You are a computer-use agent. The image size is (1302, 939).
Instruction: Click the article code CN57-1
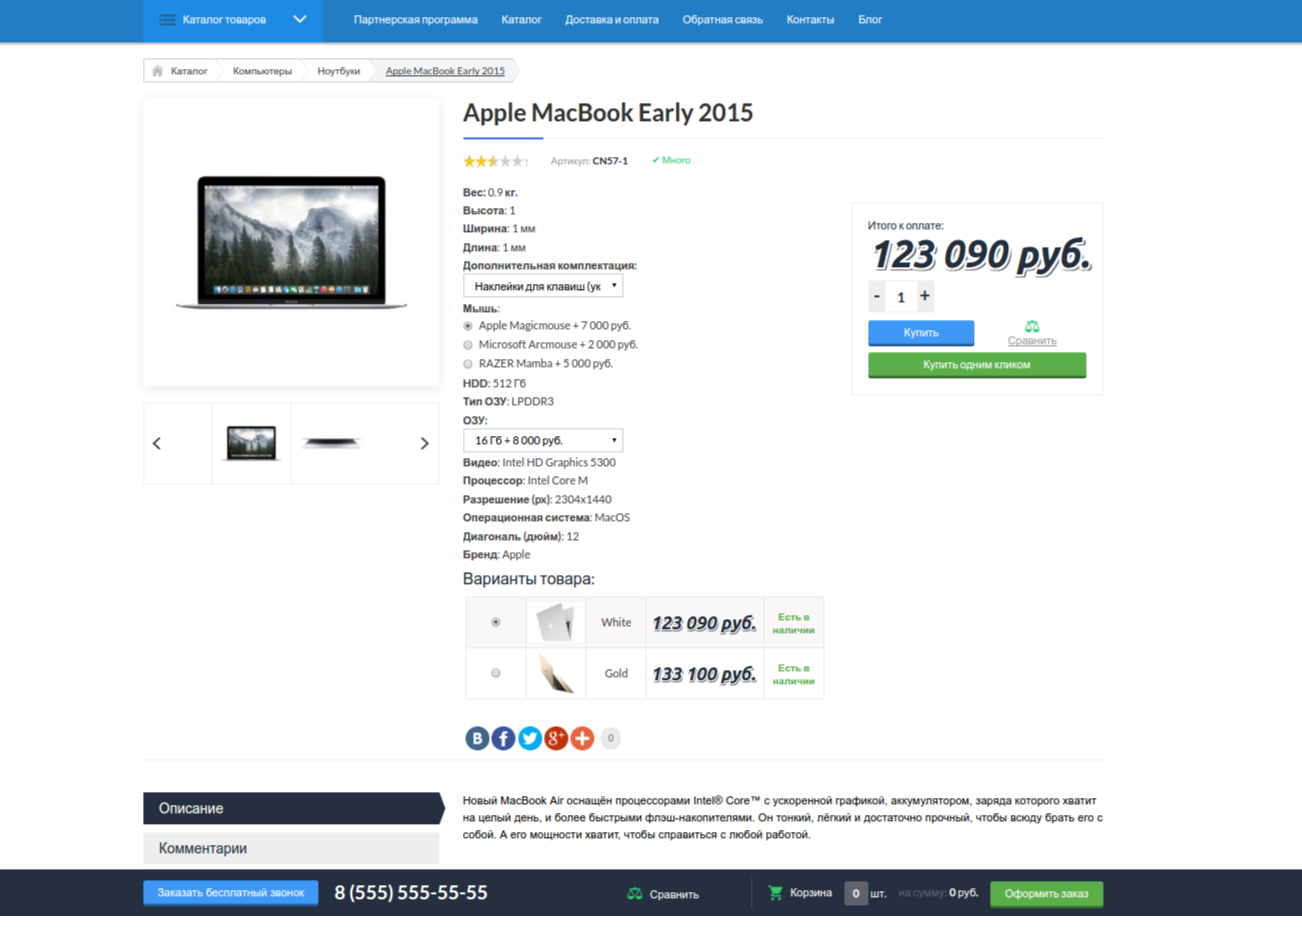(610, 161)
